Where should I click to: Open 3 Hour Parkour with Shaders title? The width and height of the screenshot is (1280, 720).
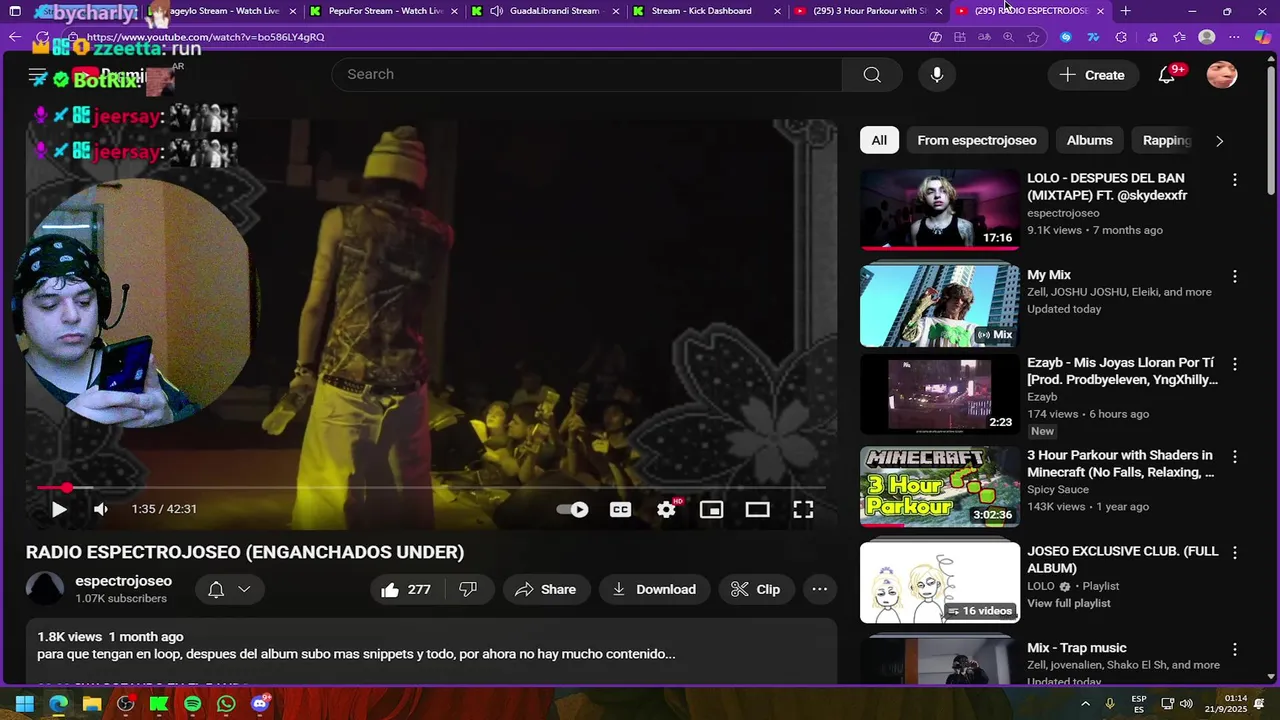(x=1121, y=464)
